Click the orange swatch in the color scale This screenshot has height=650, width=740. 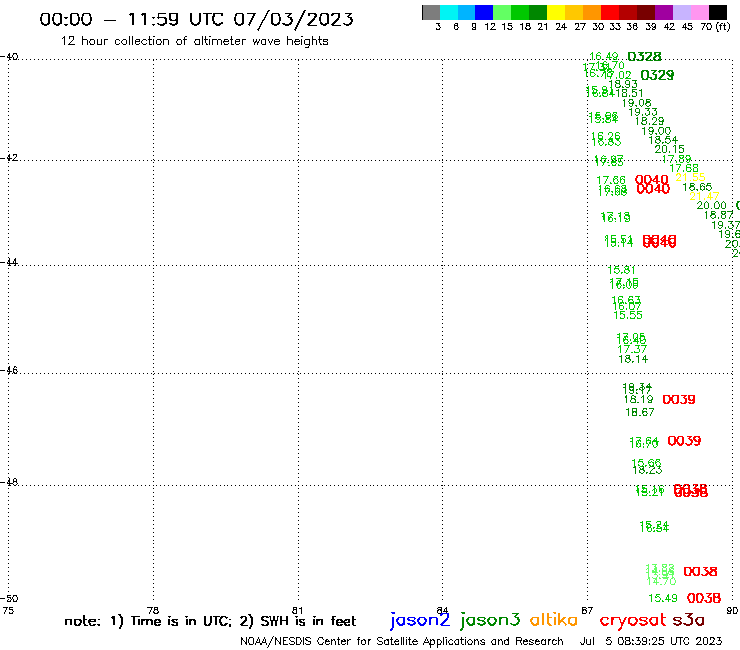point(592,12)
